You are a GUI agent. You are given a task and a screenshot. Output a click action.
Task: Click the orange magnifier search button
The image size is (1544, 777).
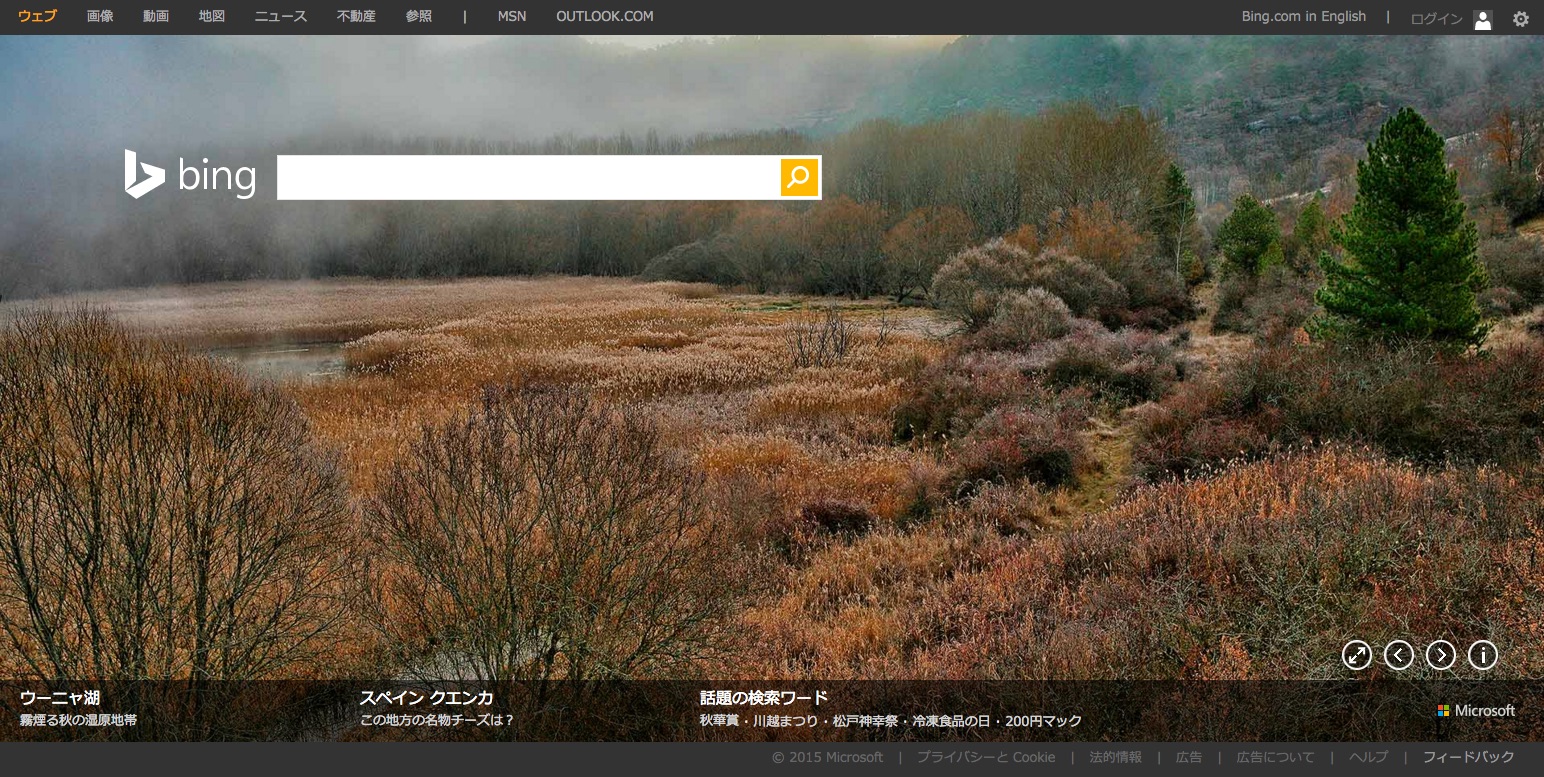point(798,177)
